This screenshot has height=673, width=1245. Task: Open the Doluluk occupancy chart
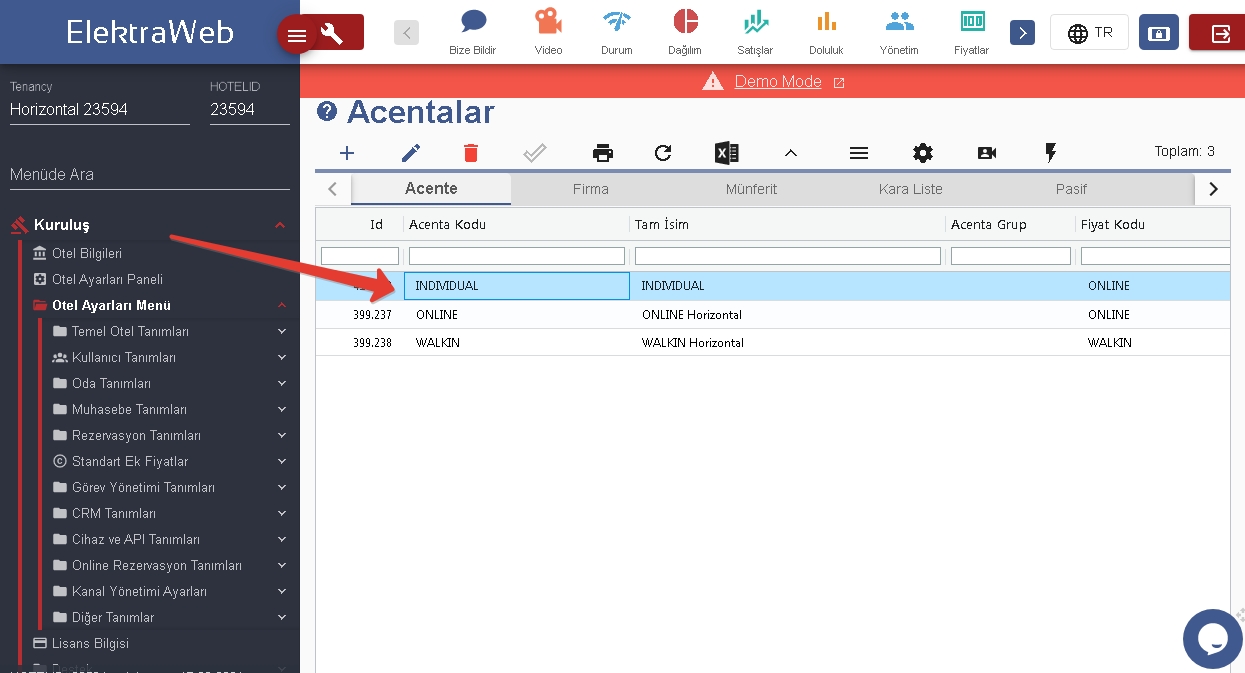click(825, 32)
